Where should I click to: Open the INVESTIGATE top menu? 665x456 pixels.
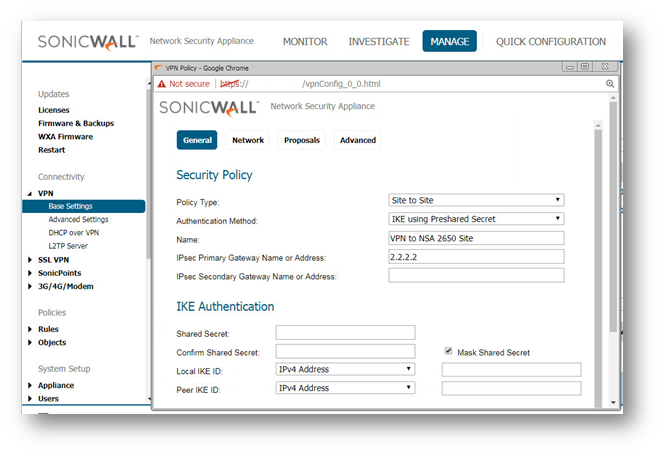[379, 42]
